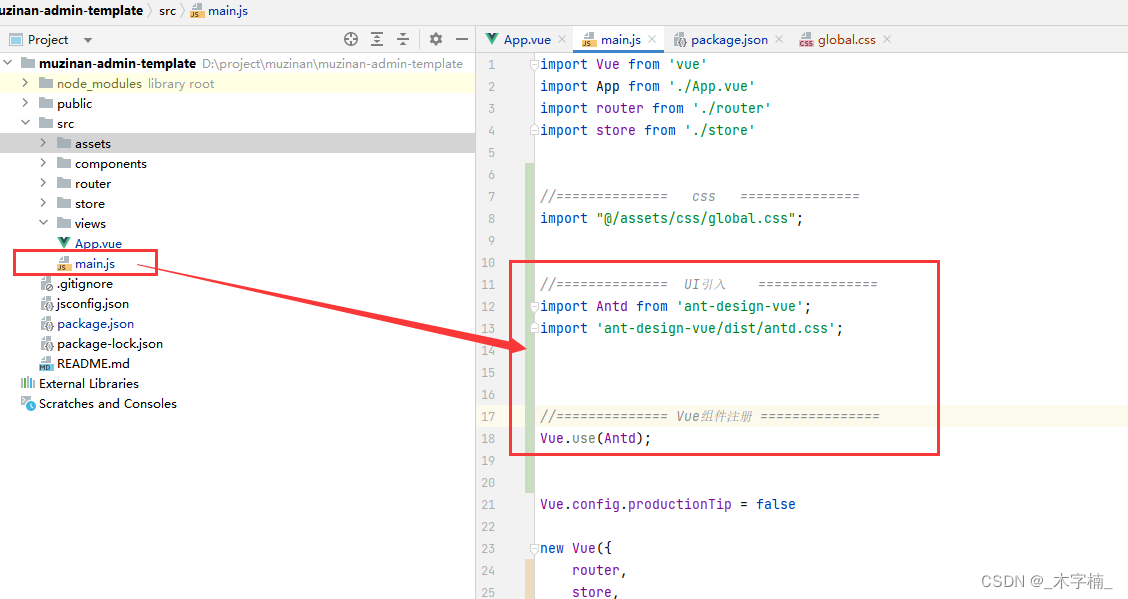Click line number 18 in the gutter
Viewport: 1128px width, 599px height.
pyautogui.click(x=488, y=439)
